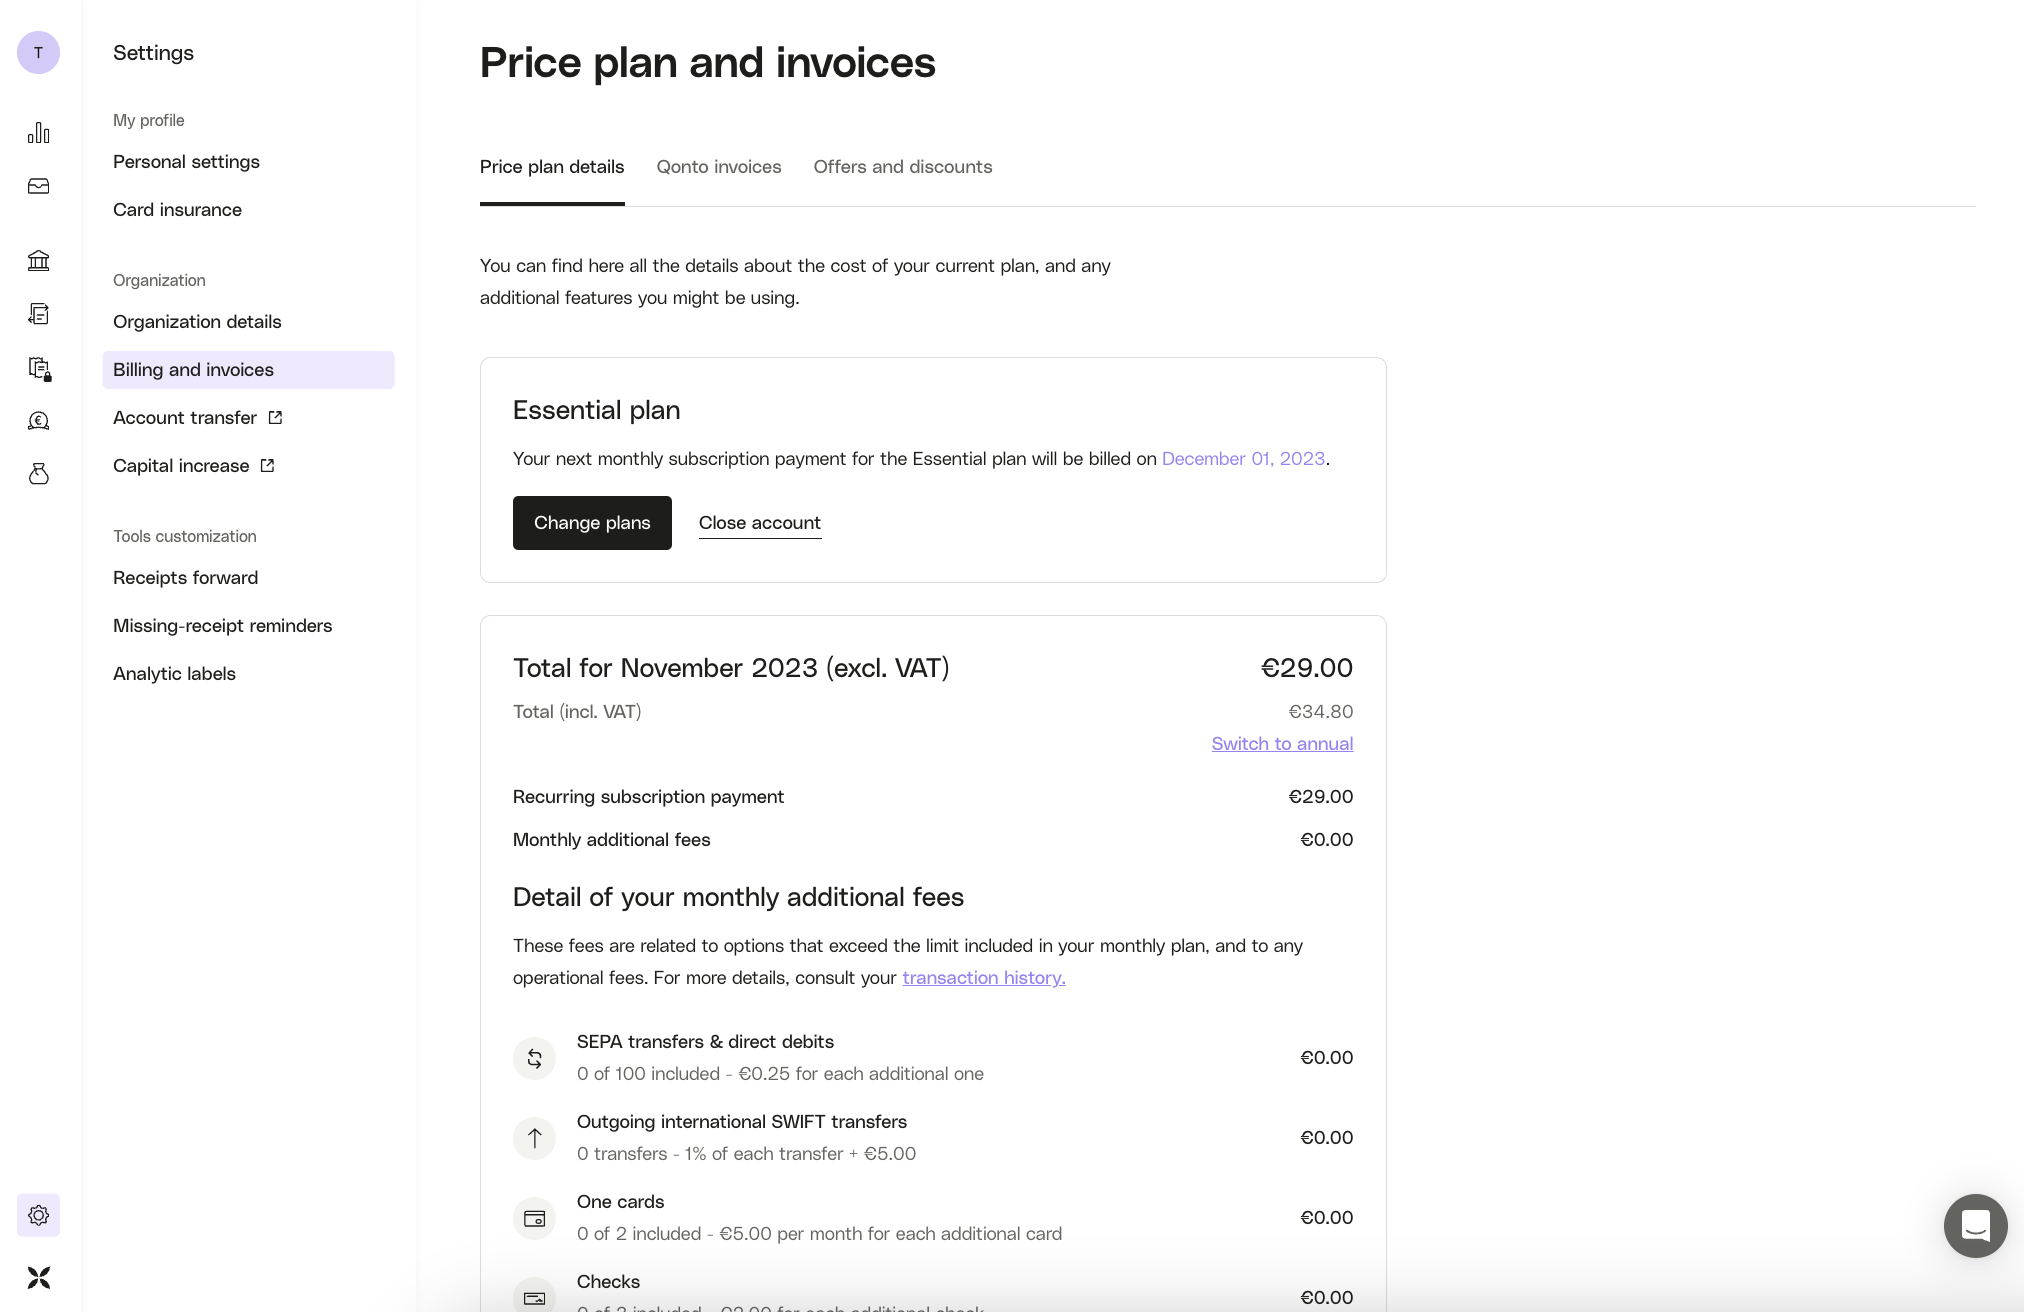Click the external link icon beside Capital increase
2024x1312 pixels.
[266, 465]
